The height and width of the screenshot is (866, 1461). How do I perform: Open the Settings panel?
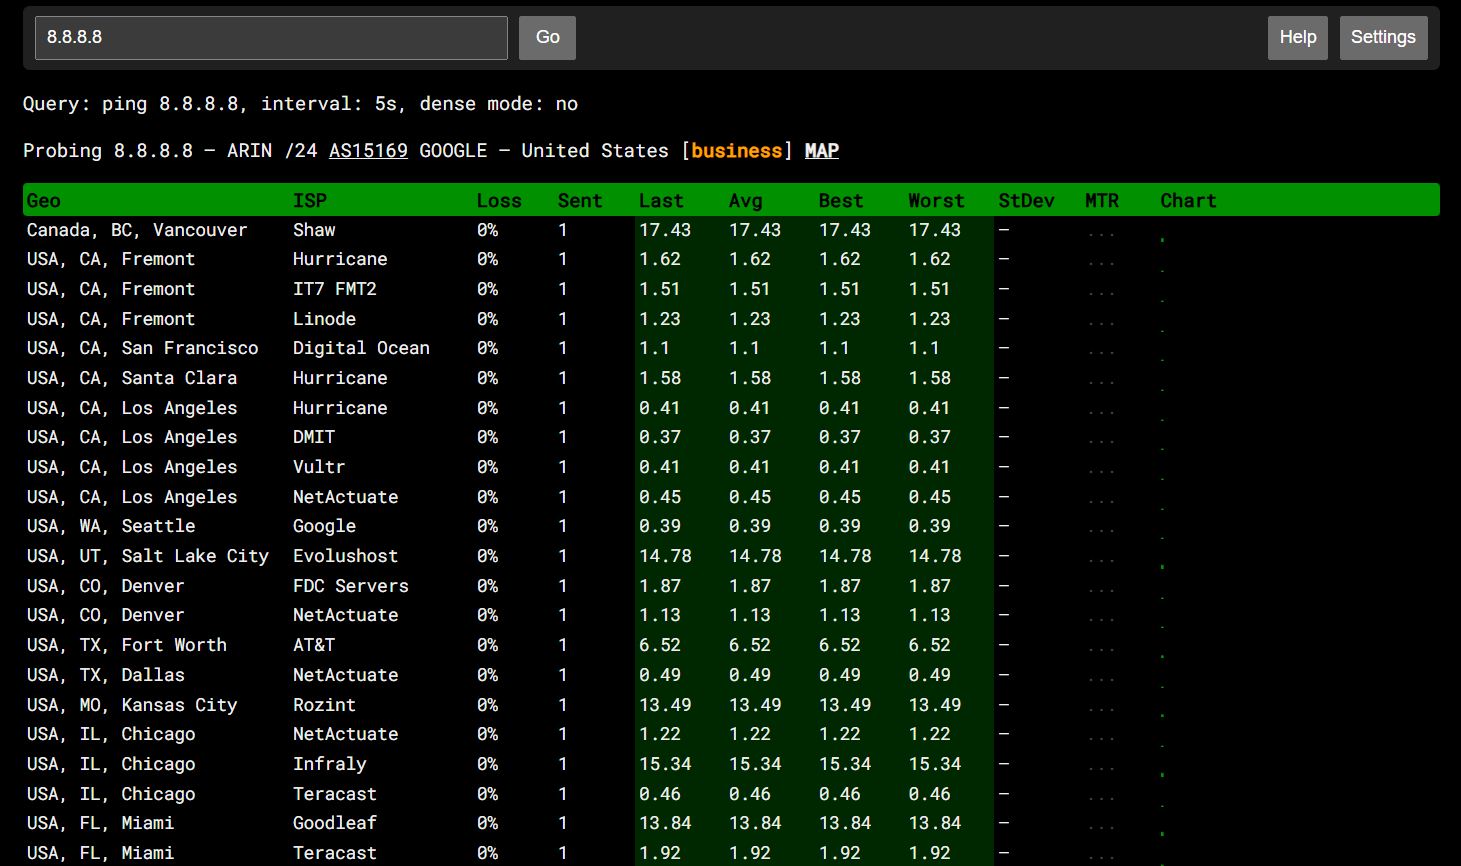[1383, 38]
